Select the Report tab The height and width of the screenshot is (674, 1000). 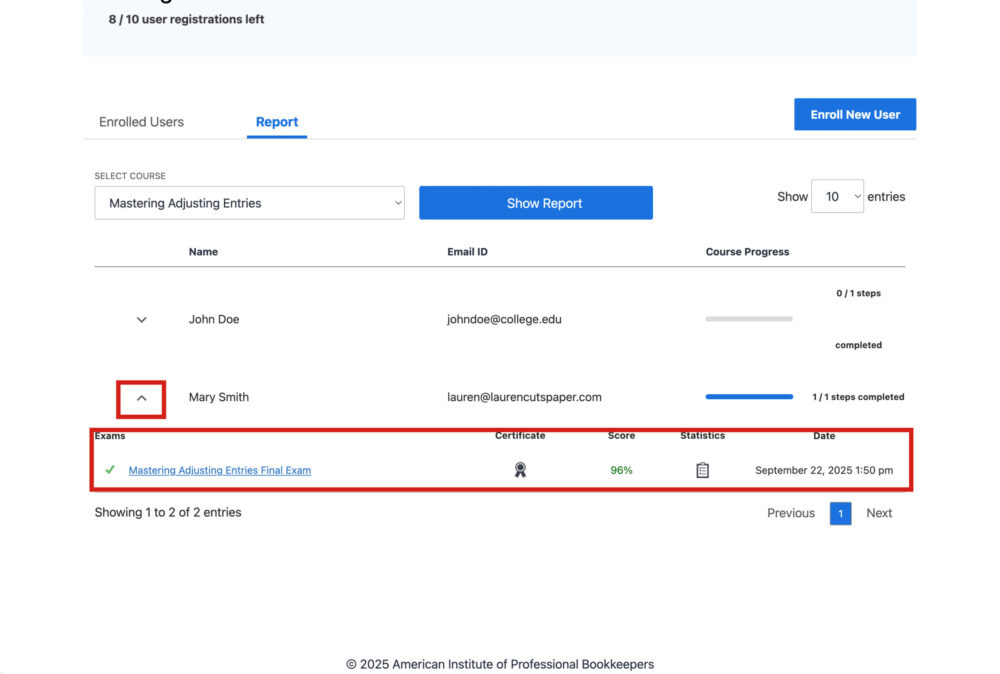pos(277,122)
